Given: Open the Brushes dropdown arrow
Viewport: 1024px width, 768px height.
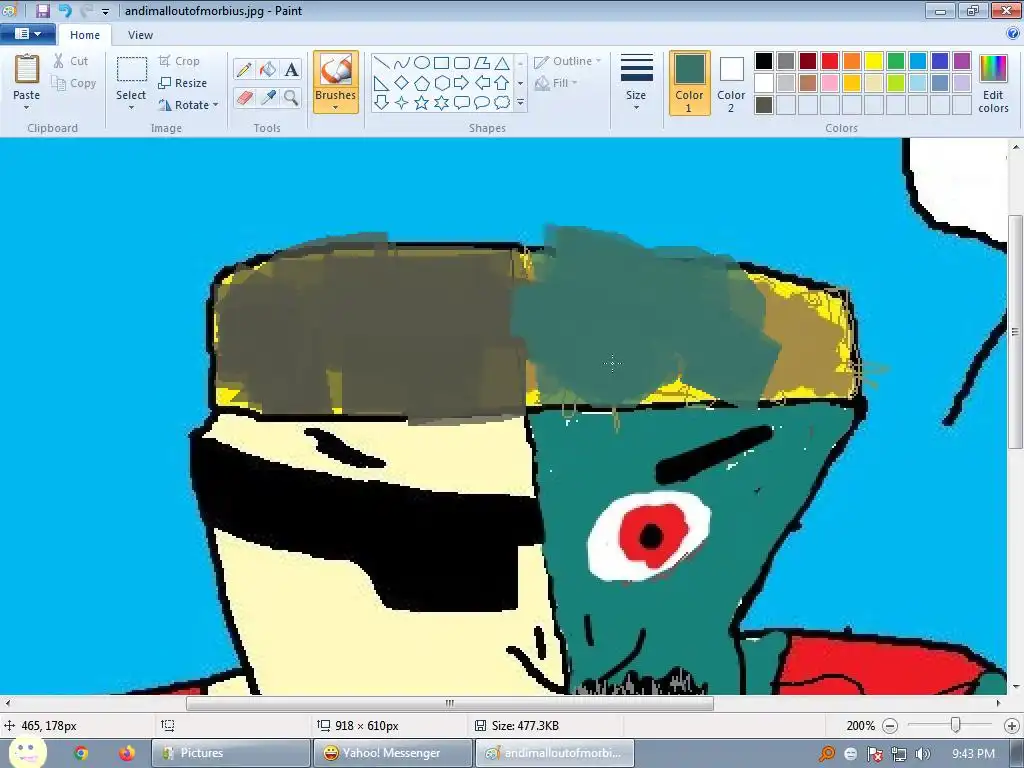Looking at the screenshot, I should (x=335, y=108).
